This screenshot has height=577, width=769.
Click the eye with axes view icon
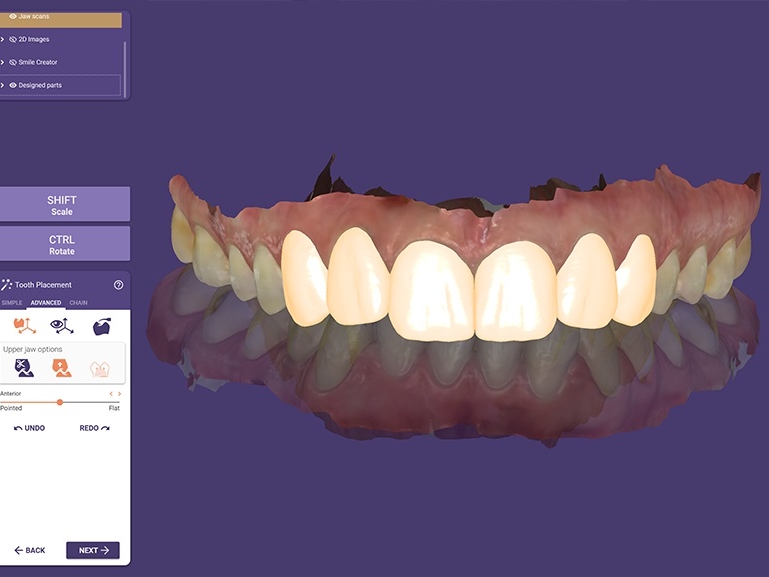tap(62, 326)
